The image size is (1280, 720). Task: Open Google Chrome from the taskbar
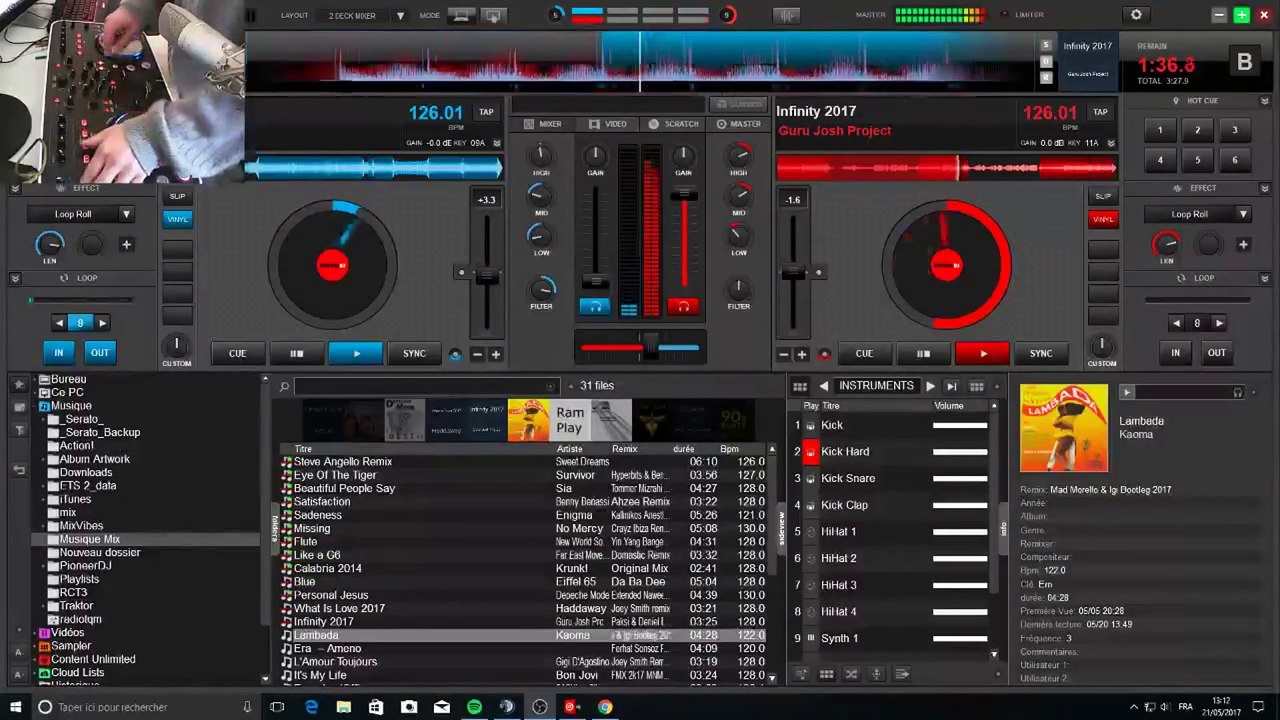(605, 707)
